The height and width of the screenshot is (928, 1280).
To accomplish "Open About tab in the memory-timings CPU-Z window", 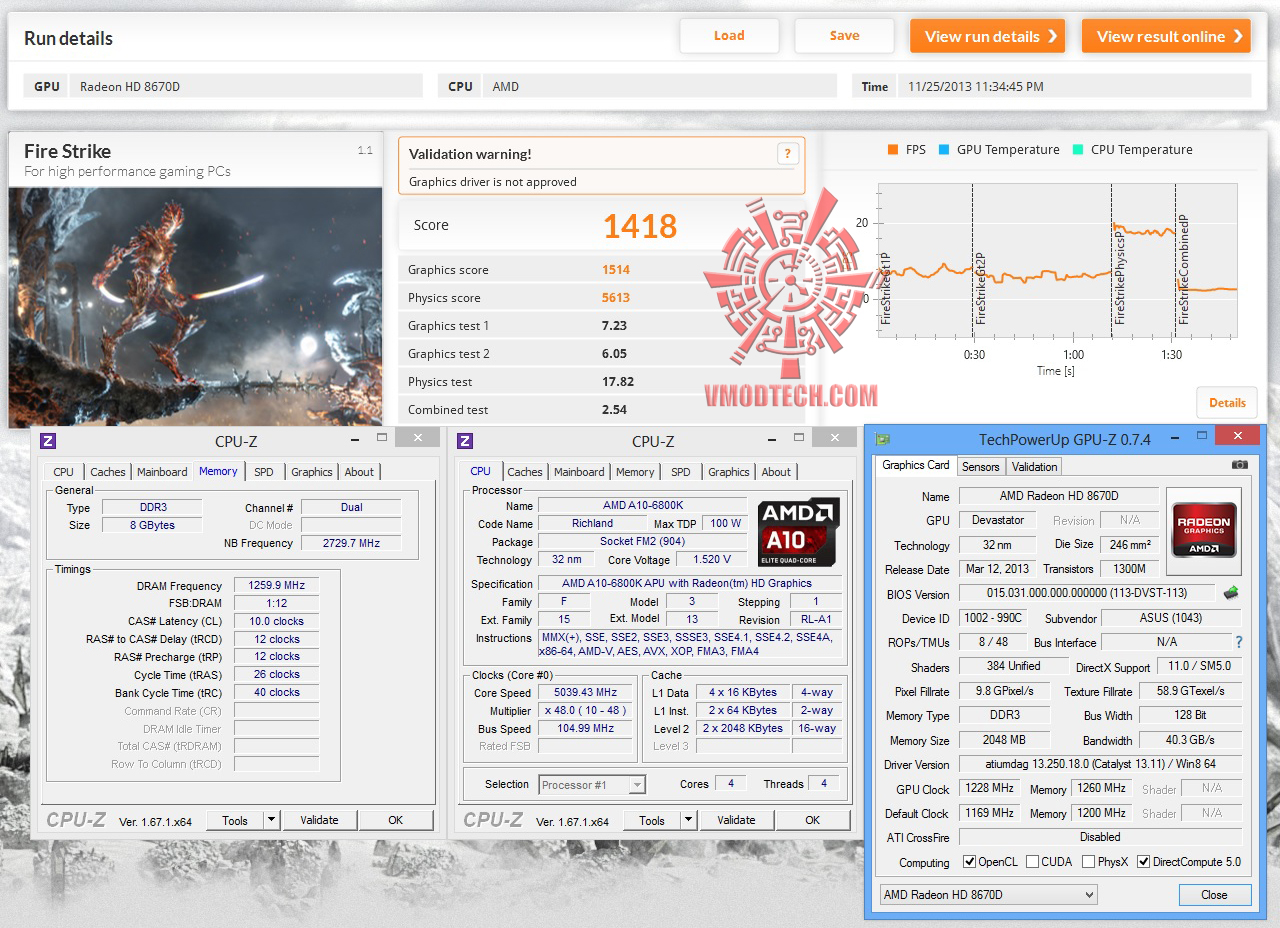I will pyautogui.click(x=359, y=472).
